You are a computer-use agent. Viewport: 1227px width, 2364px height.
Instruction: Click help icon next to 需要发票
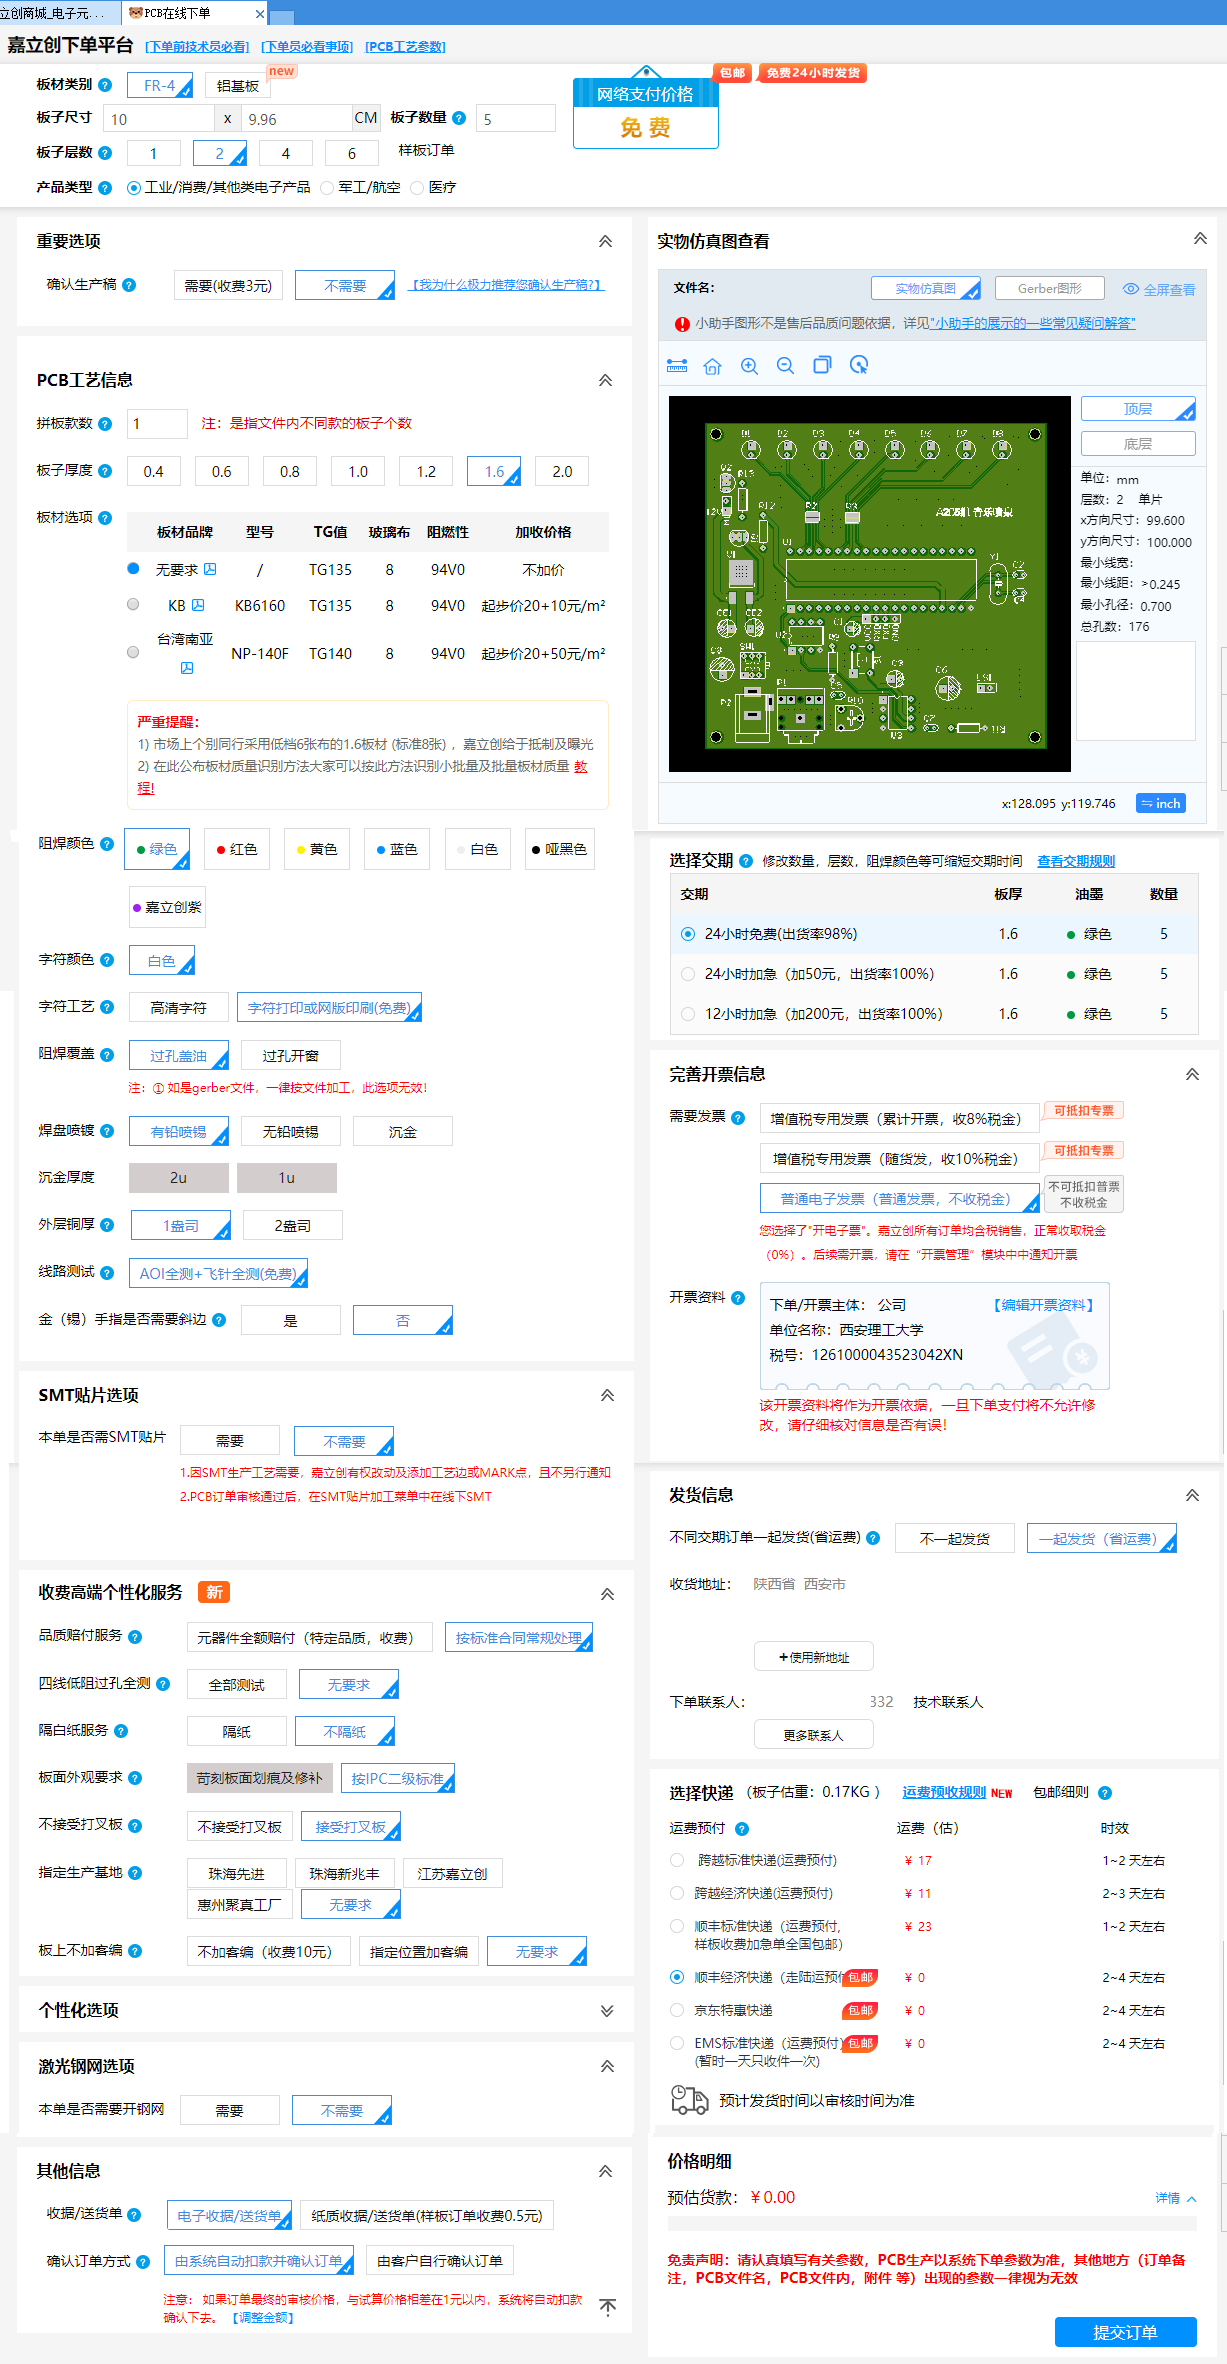click(738, 1118)
